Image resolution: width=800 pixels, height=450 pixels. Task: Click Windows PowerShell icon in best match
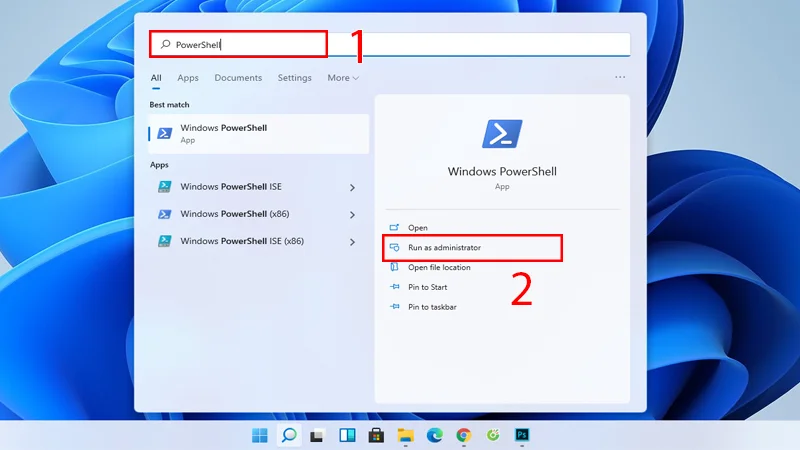(164, 134)
